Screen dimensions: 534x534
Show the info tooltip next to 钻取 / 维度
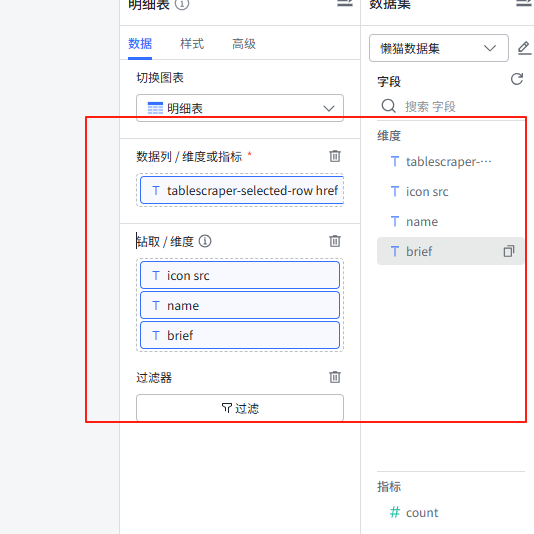click(x=205, y=241)
